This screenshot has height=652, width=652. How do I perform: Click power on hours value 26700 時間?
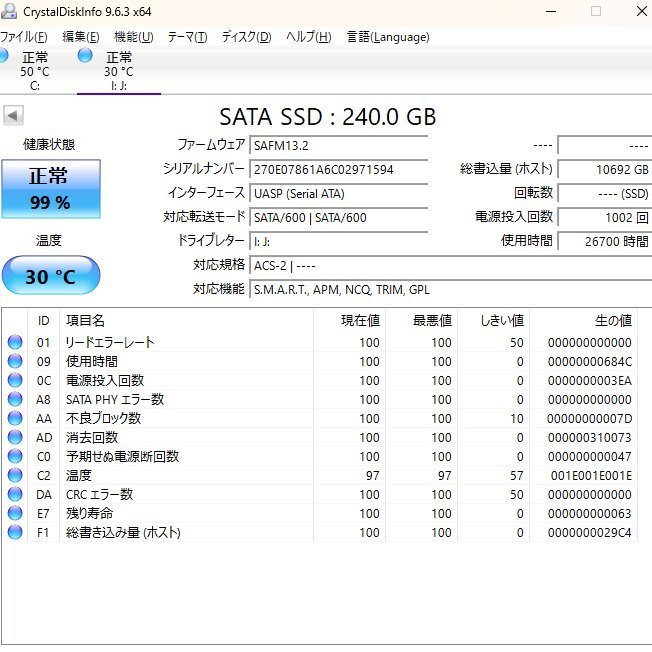coord(605,242)
